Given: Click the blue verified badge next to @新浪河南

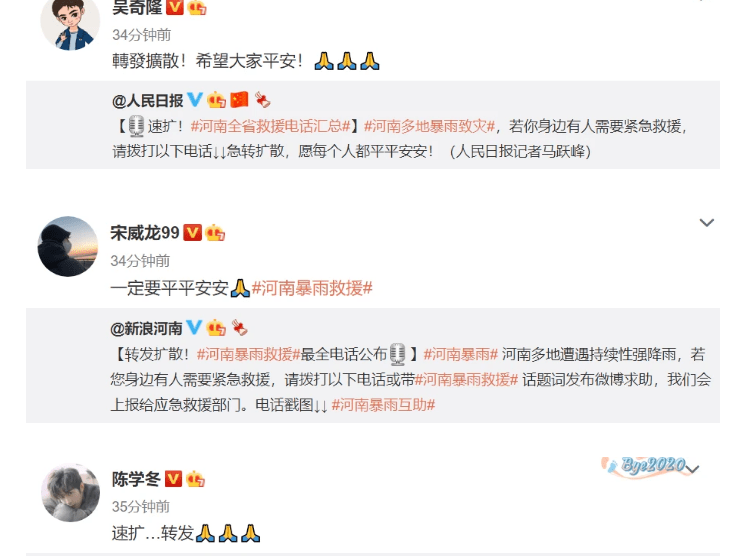Looking at the screenshot, I should pos(194,327).
